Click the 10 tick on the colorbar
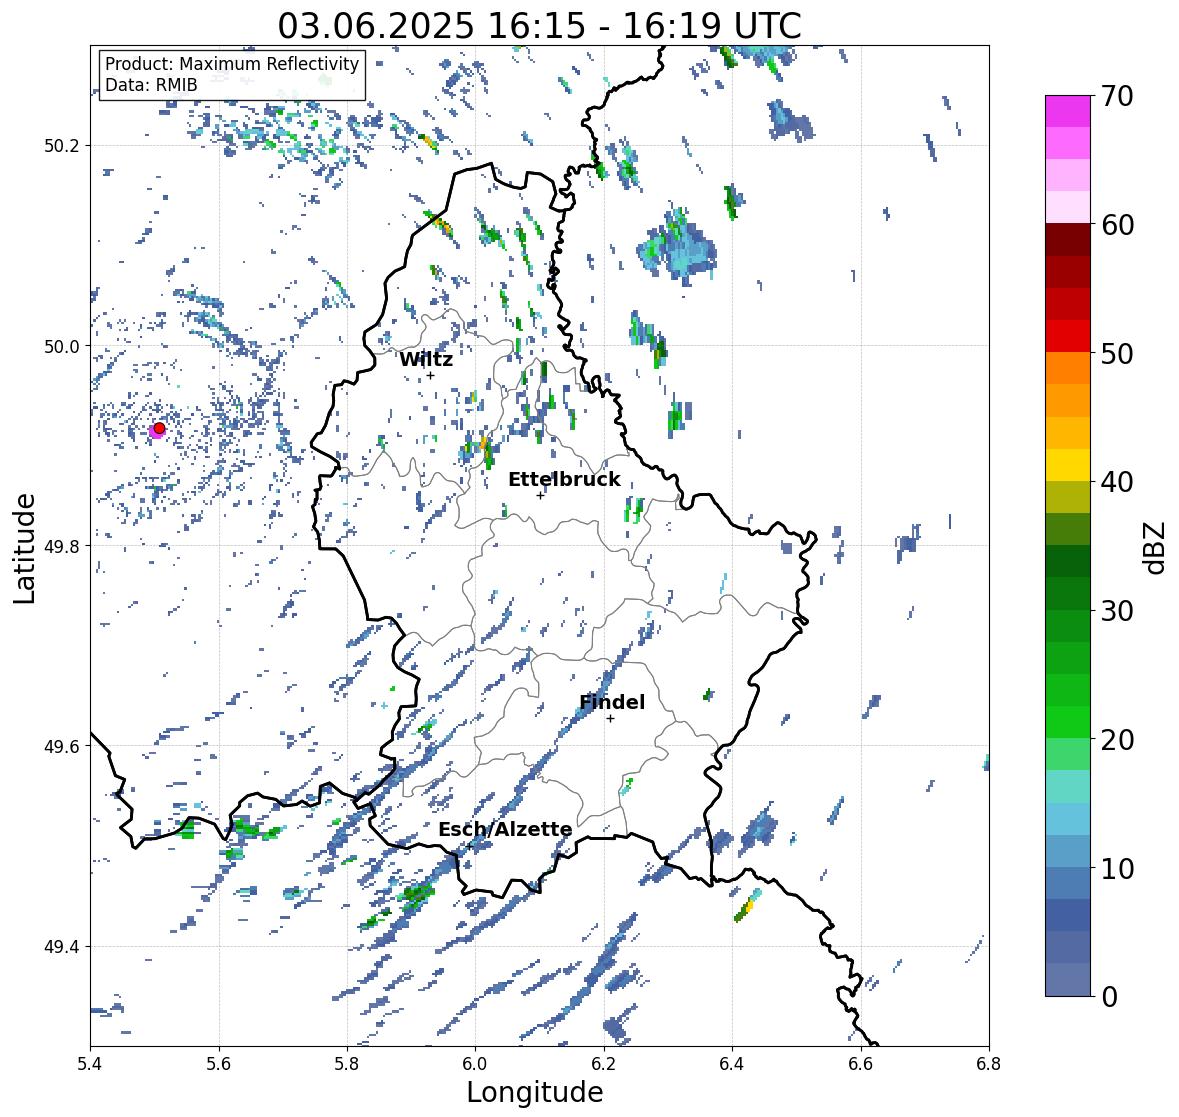1179x1117 pixels. 1117,868
